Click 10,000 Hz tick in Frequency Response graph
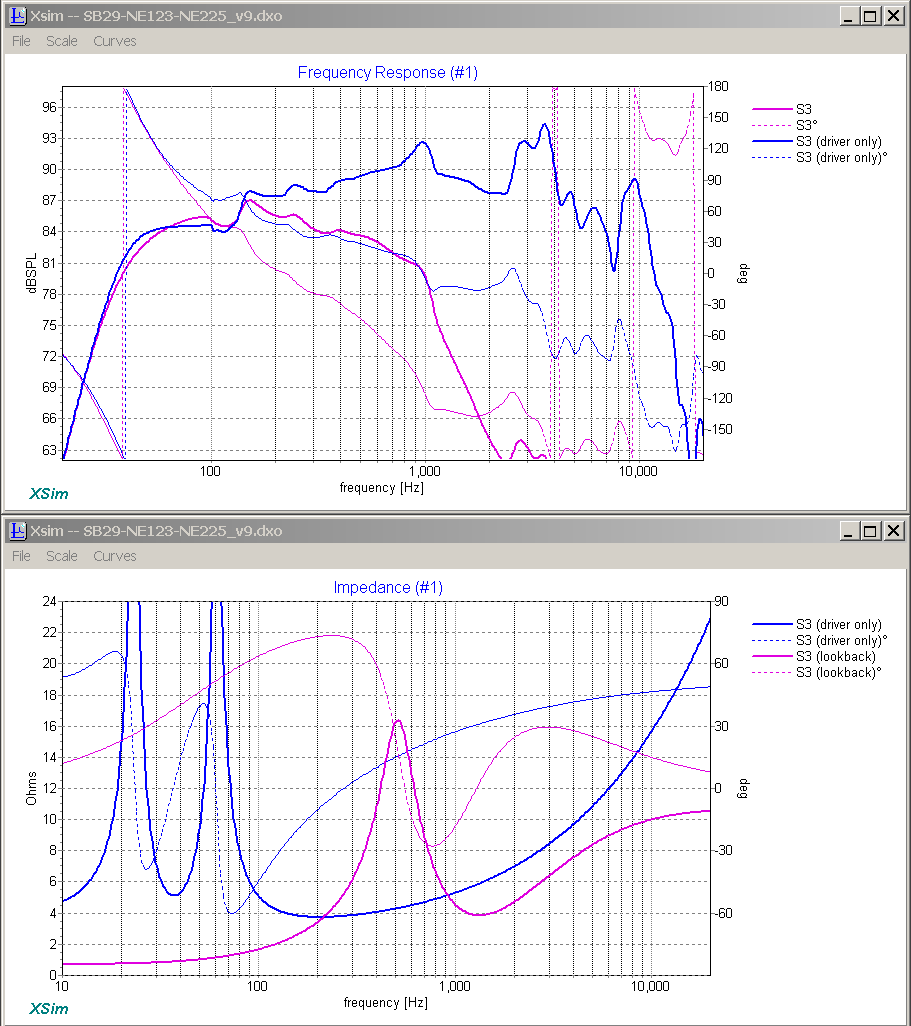 [638, 471]
